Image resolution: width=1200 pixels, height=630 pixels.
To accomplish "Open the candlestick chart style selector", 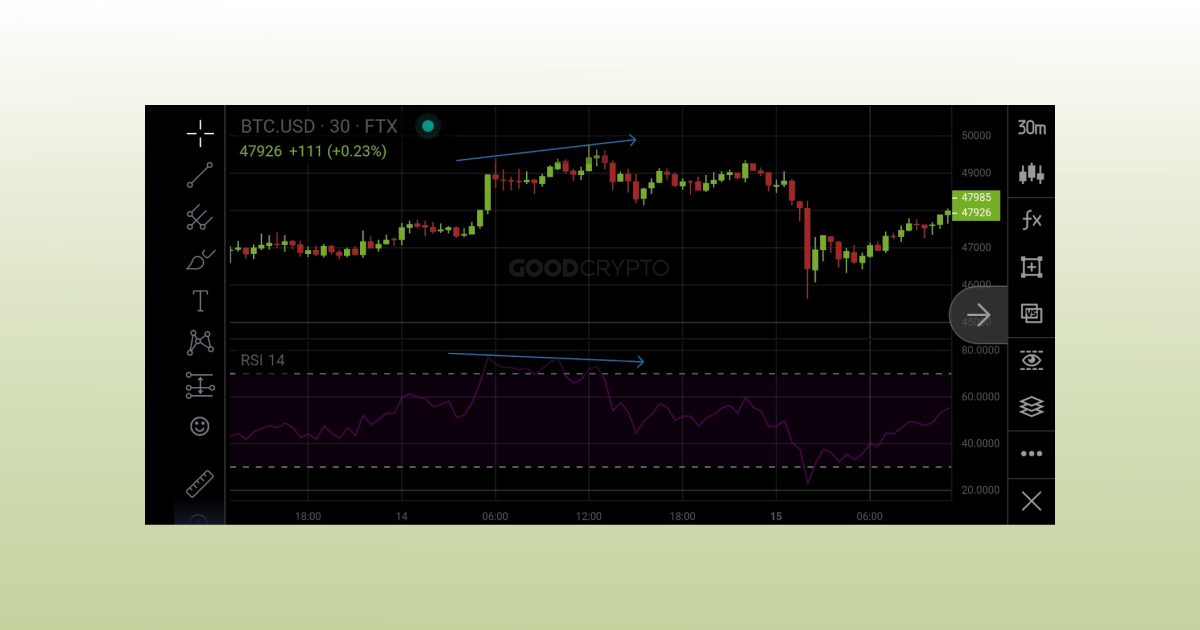I will [x=1031, y=173].
